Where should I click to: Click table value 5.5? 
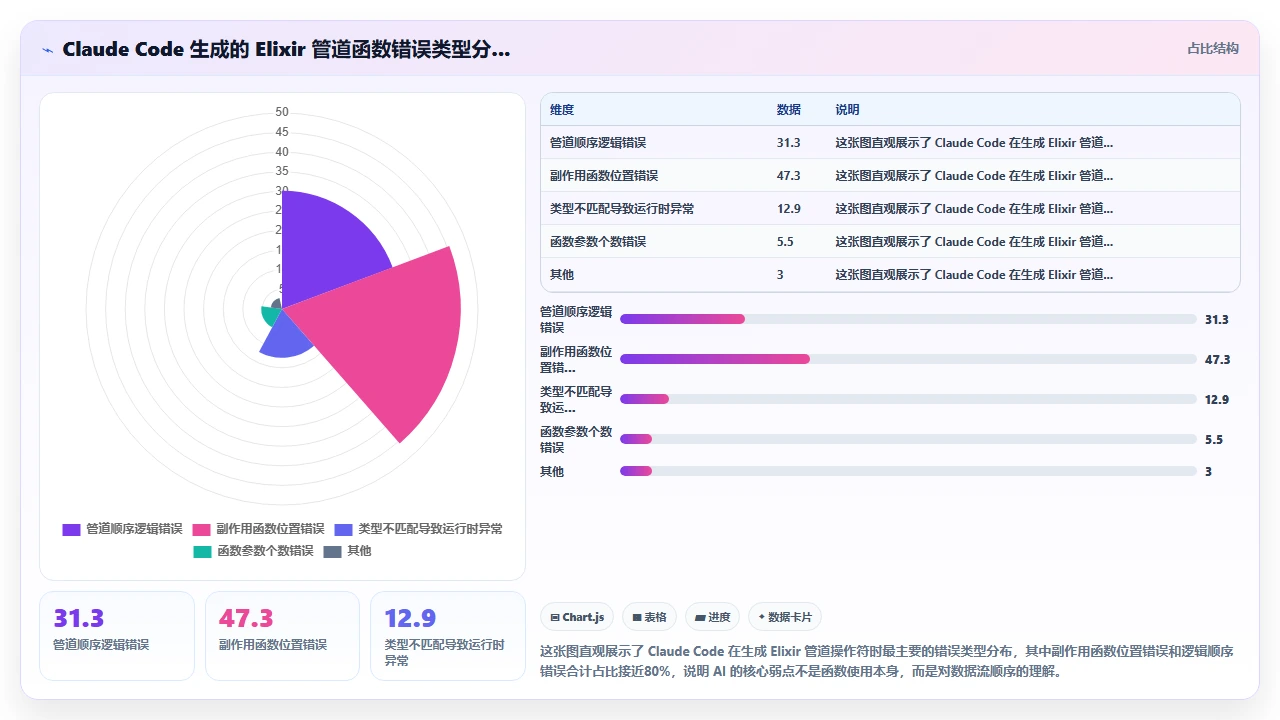(785, 242)
